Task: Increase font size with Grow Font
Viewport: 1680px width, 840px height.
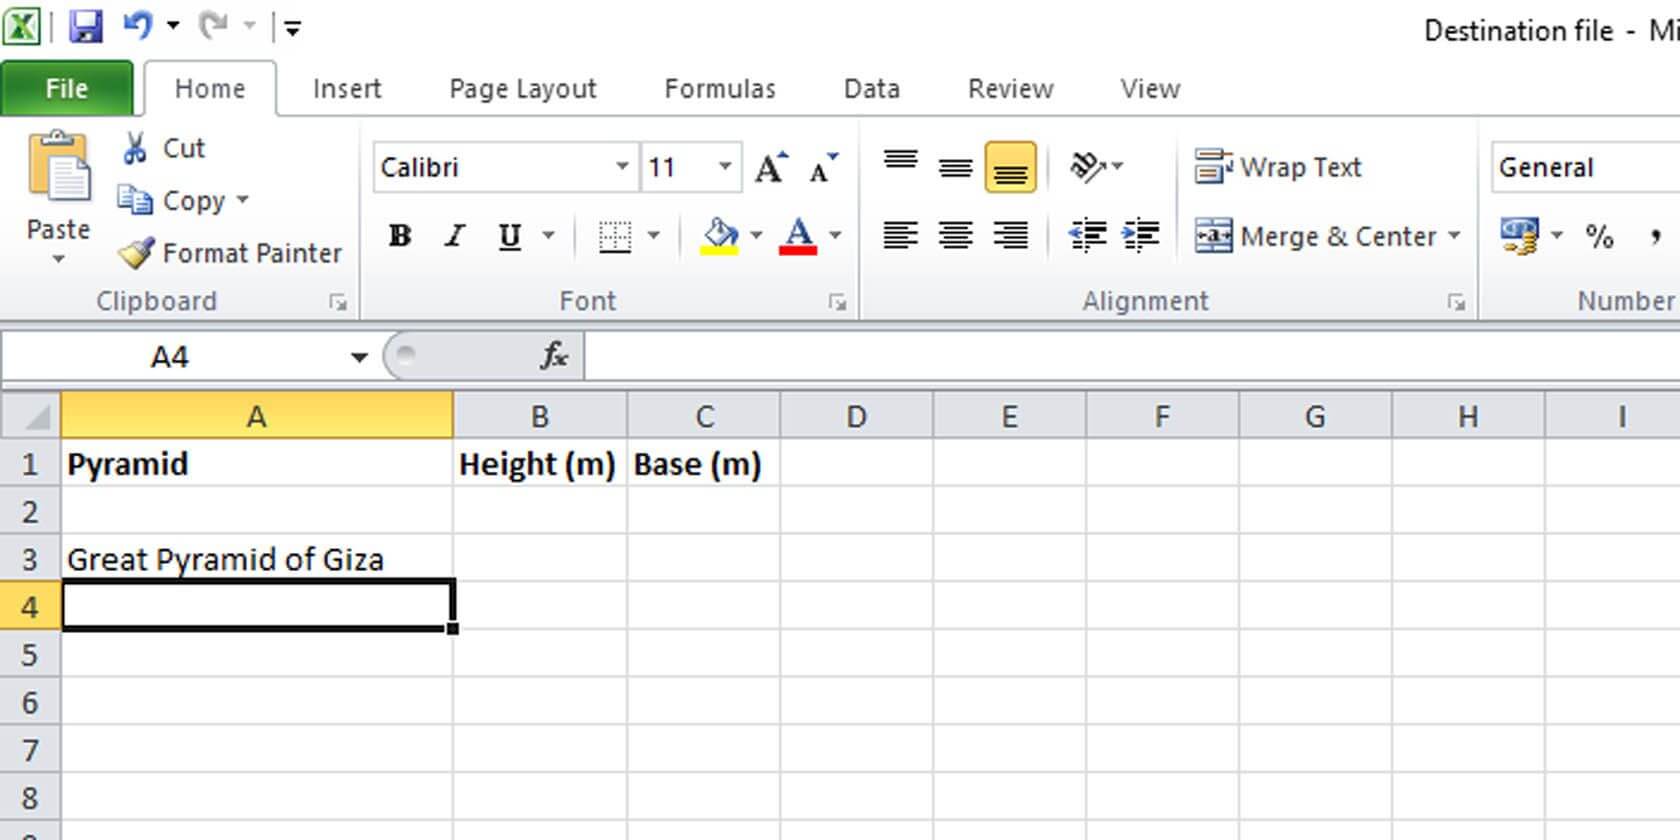Action: [x=771, y=168]
